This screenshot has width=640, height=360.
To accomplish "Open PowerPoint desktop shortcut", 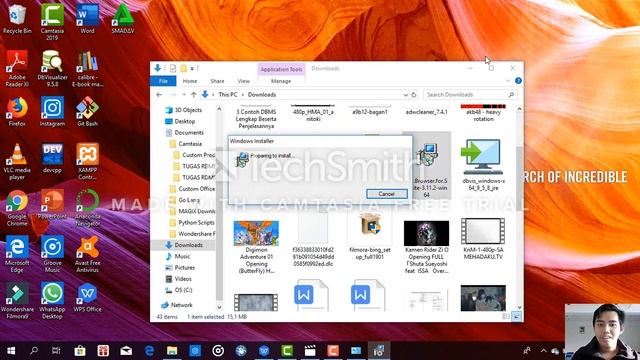I will 52,205.
